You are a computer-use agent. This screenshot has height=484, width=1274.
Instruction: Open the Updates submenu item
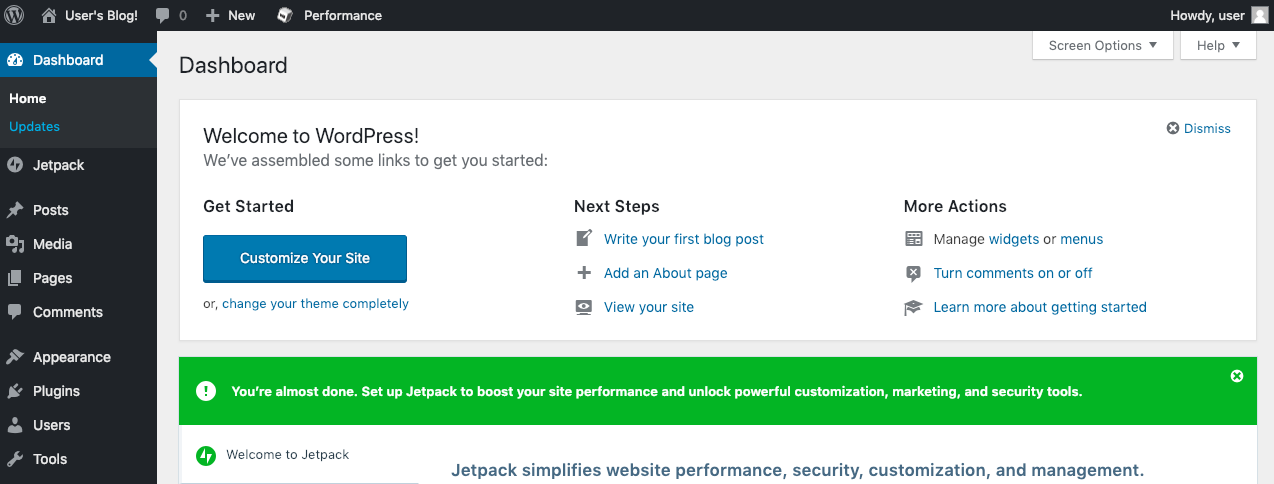[x=34, y=126]
